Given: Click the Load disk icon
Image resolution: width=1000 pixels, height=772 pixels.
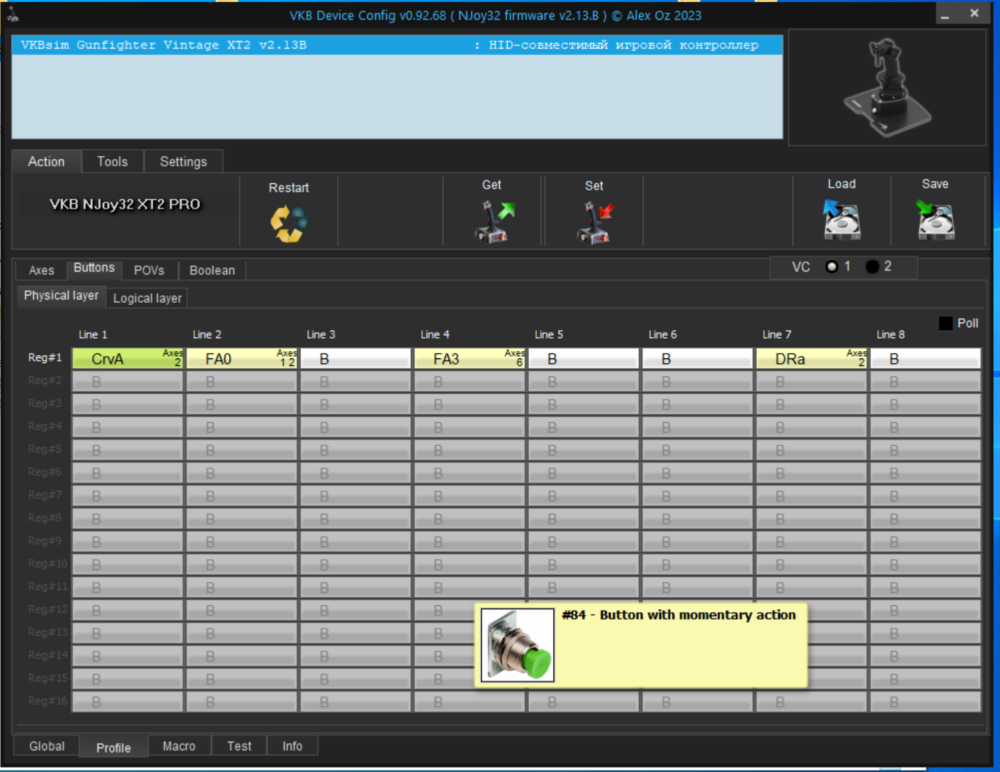Looking at the screenshot, I should point(841,219).
